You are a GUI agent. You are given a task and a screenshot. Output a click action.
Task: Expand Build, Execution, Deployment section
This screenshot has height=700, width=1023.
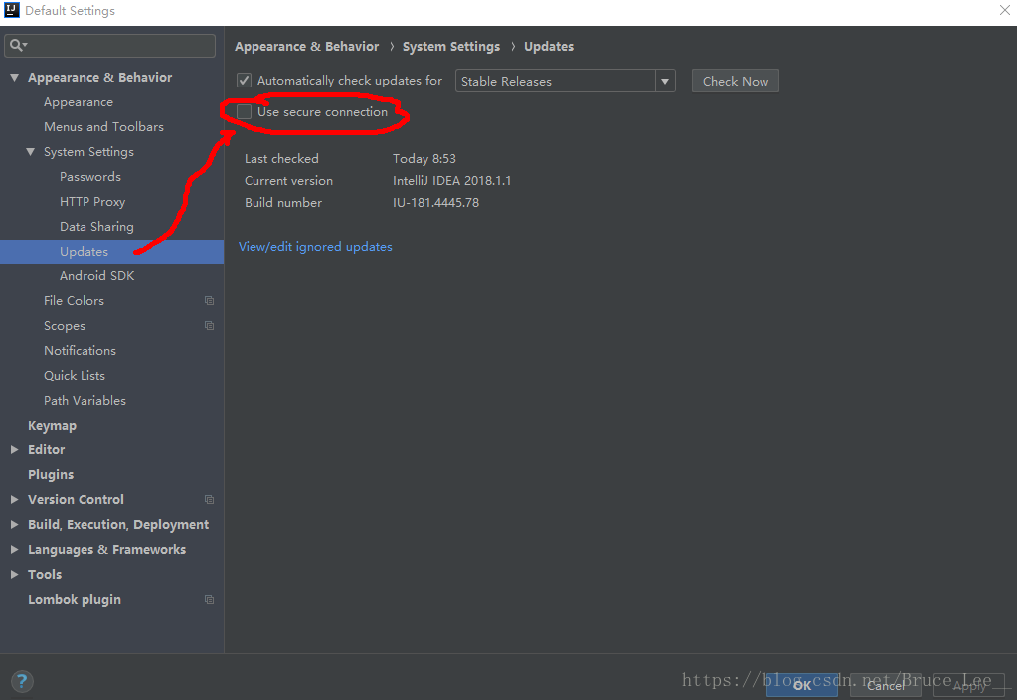click(14, 525)
